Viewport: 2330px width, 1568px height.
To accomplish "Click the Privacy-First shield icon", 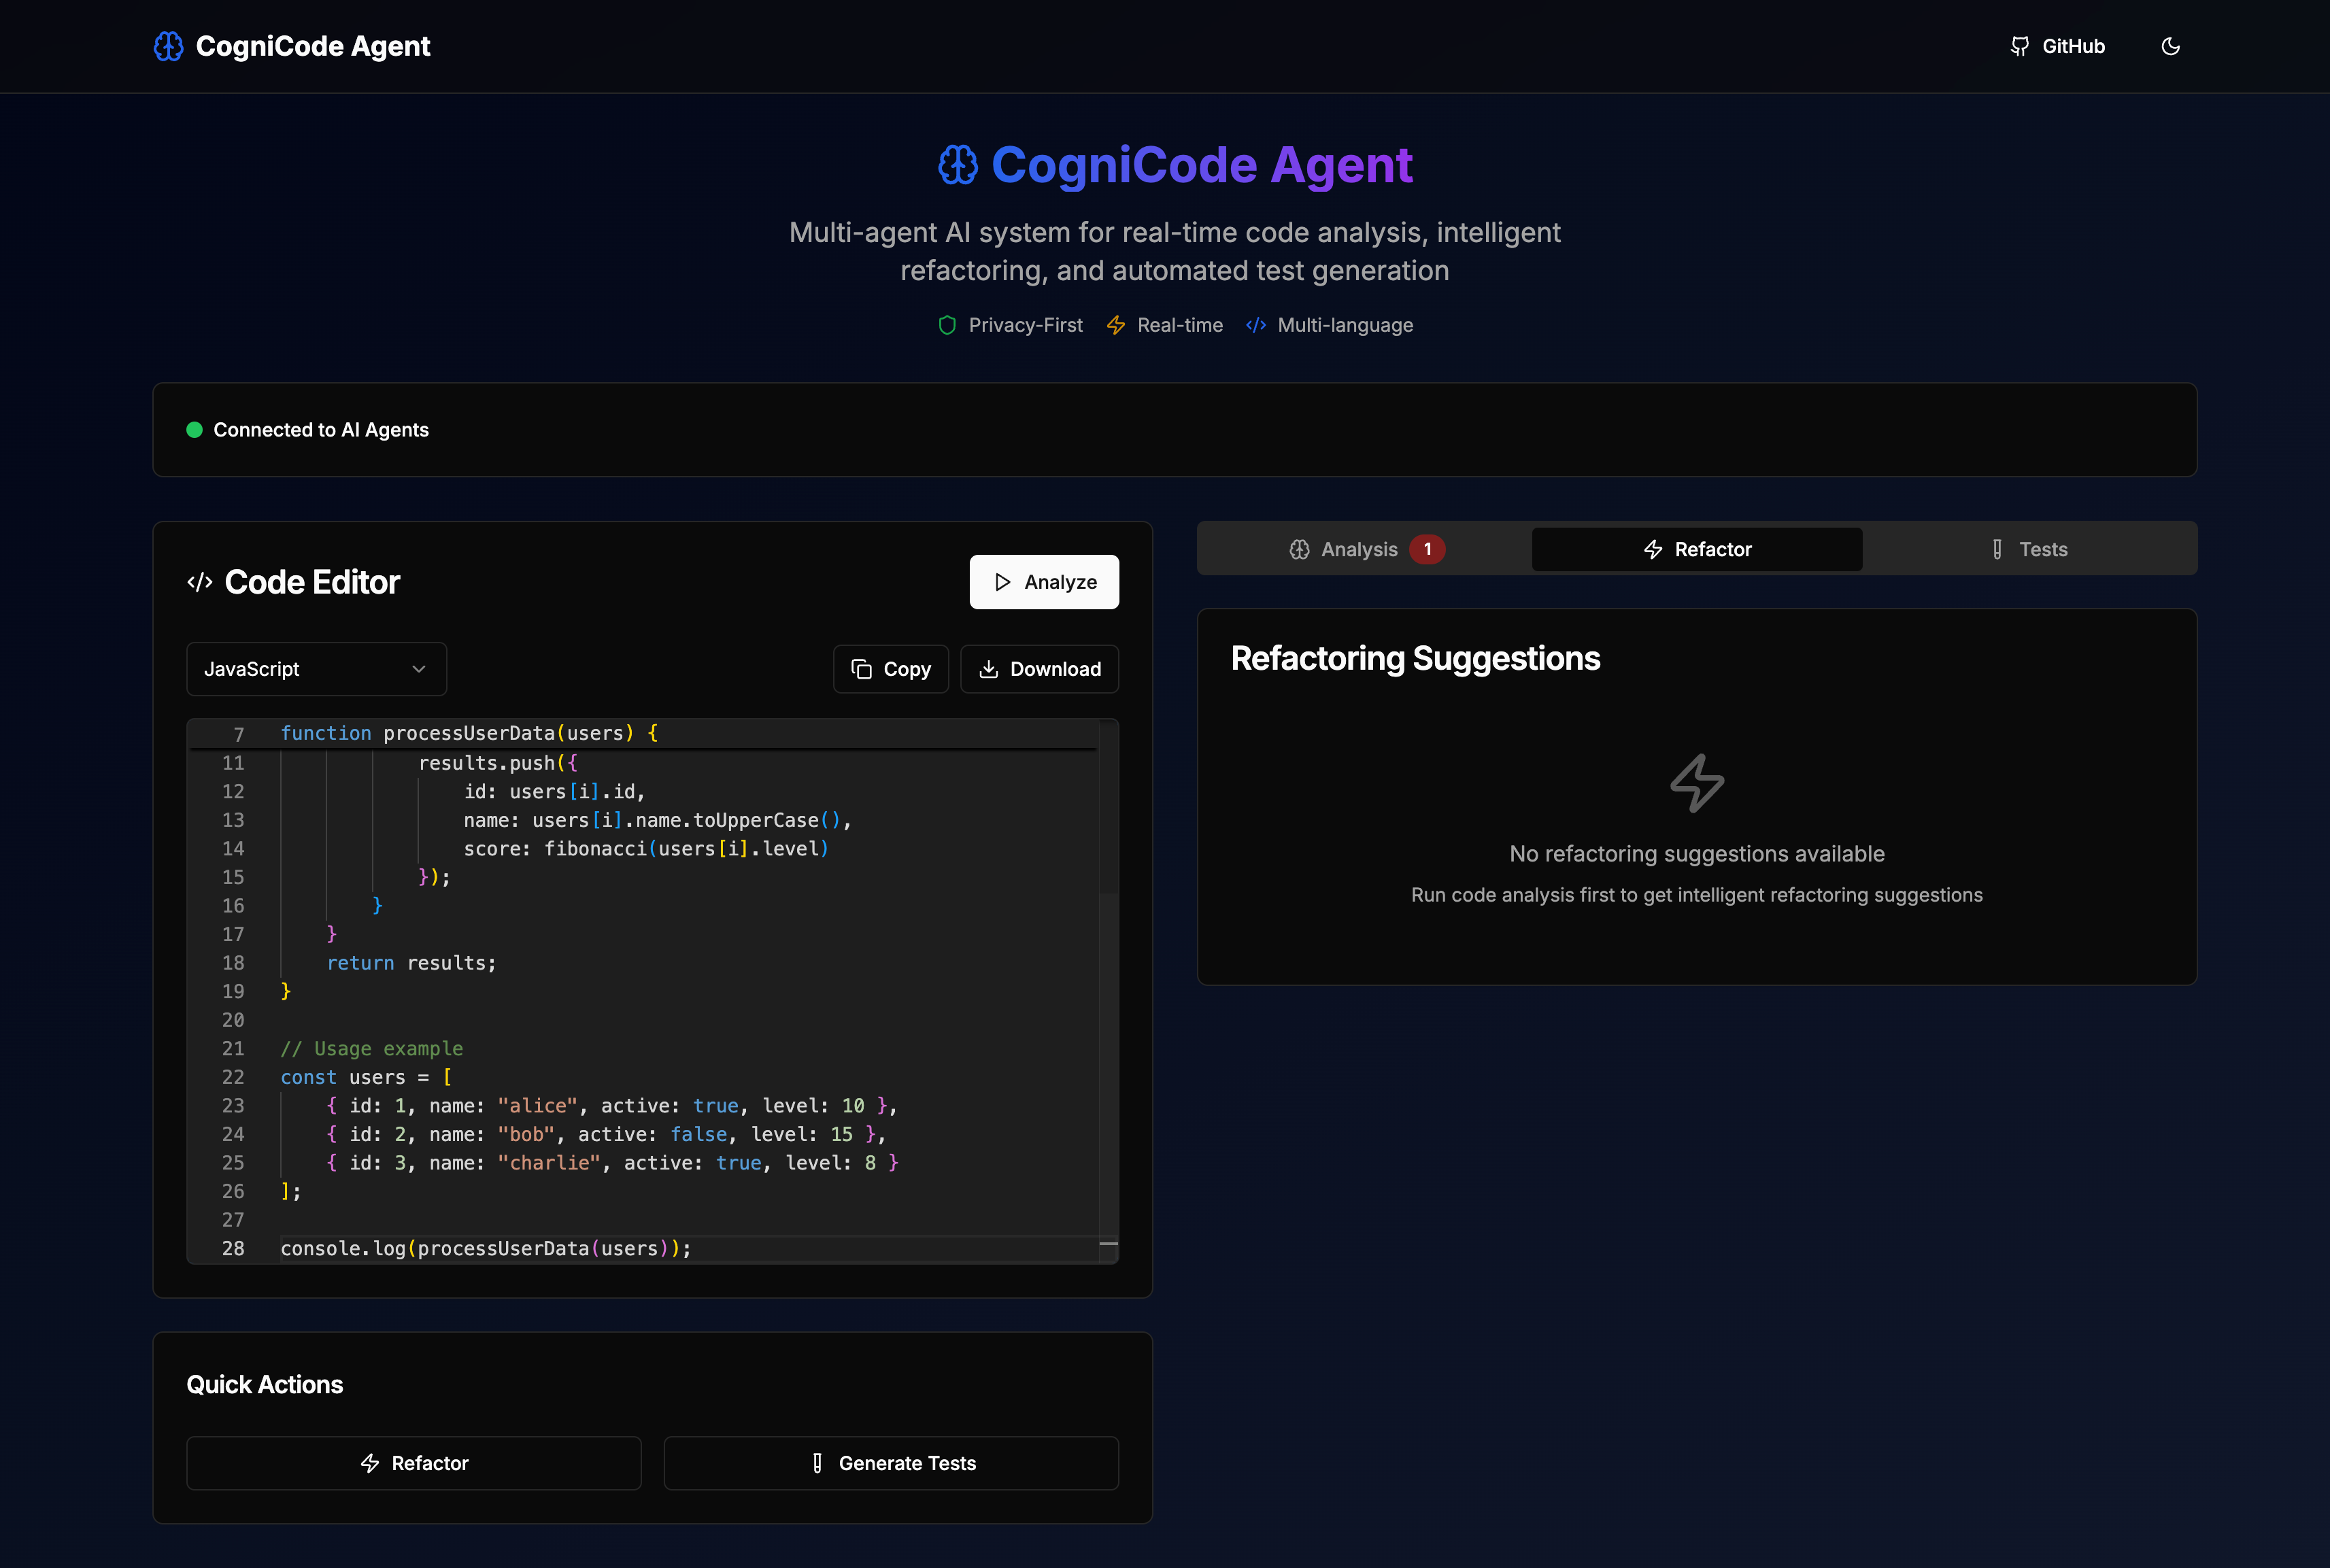I will pos(947,325).
